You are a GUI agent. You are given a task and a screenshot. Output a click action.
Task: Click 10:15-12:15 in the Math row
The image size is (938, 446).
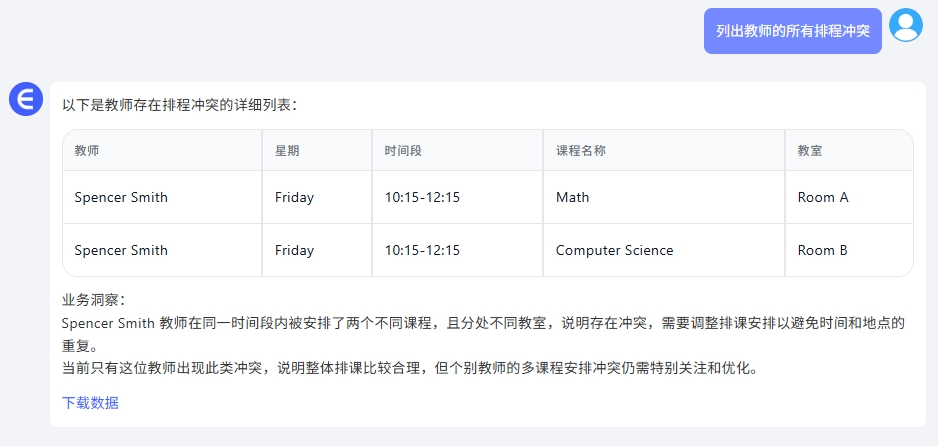[422, 197]
